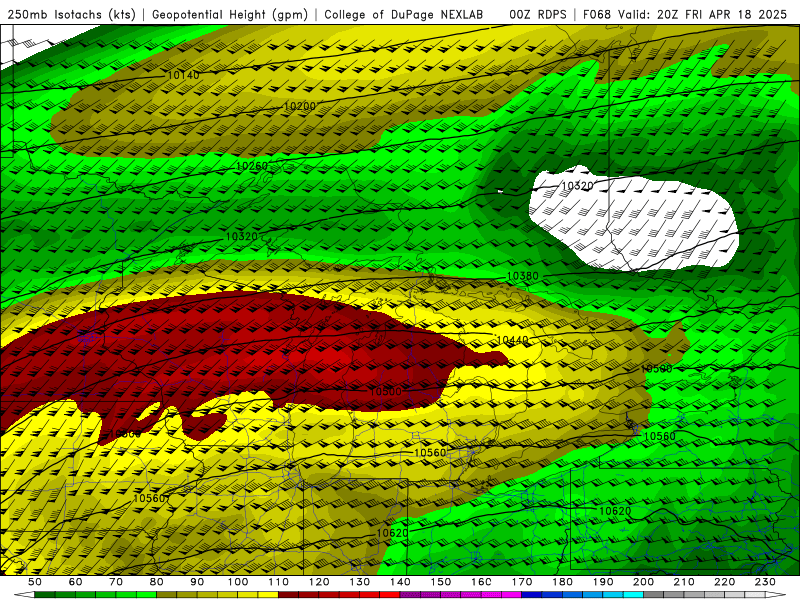The width and height of the screenshot is (800, 600).
Task: Click the right arrow end of the color bar
Action: tap(776, 595)
